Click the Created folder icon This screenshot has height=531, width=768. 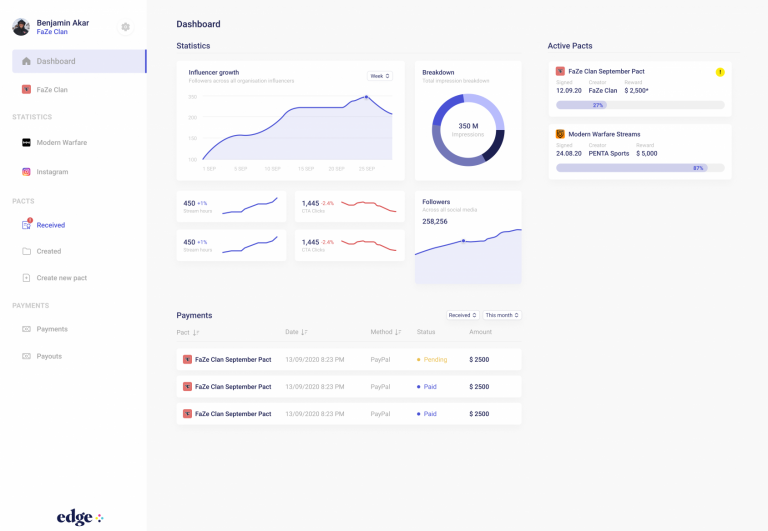[26, 251]
